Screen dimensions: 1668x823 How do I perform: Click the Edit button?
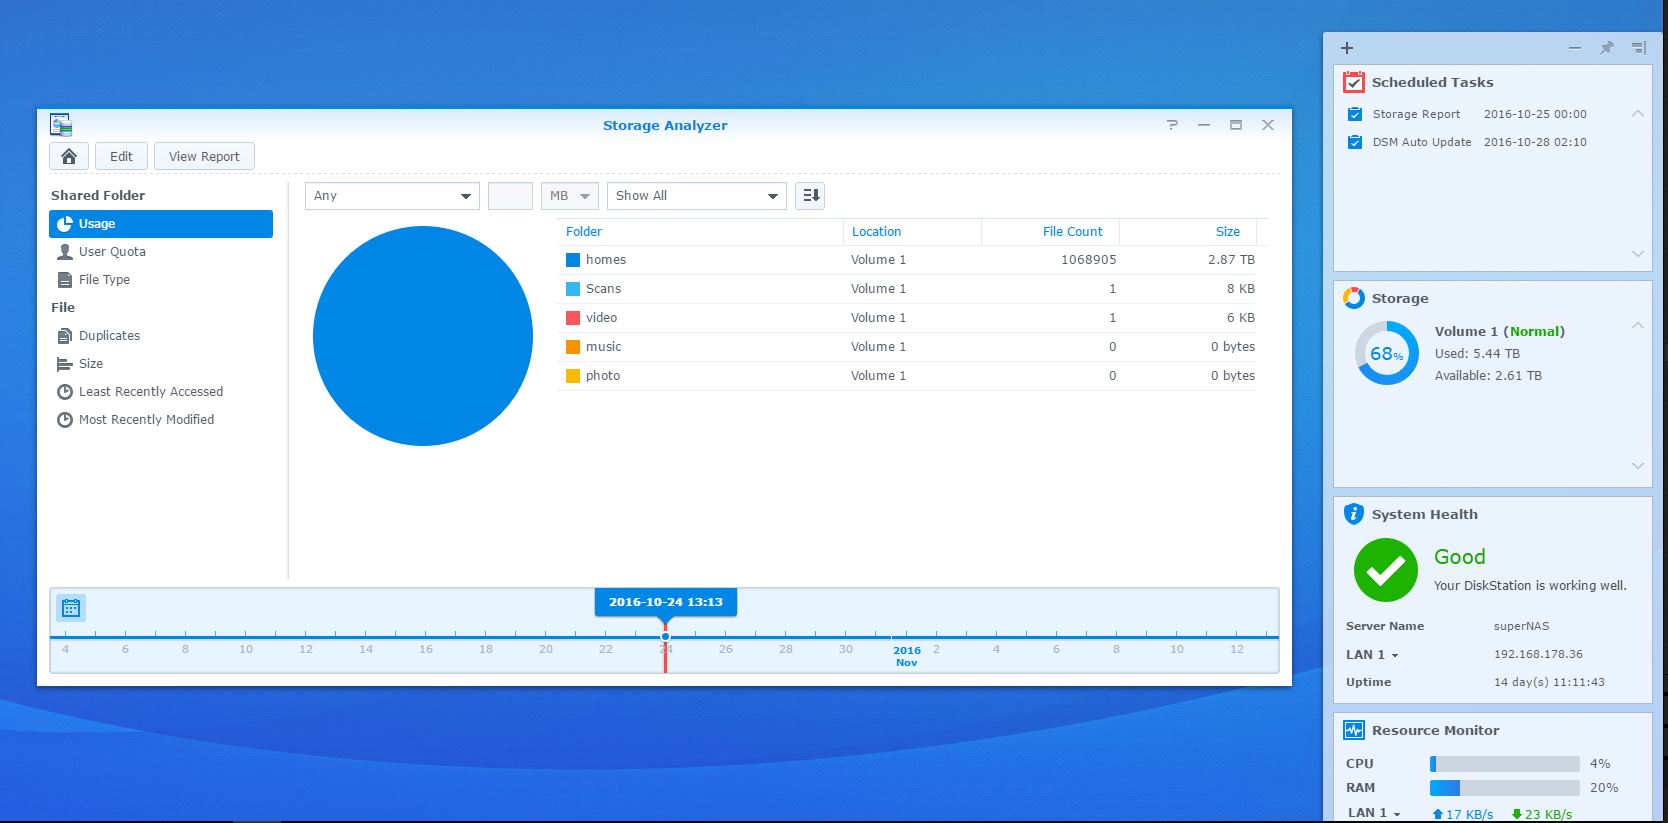pyautogui.click(x=121, y=156)
